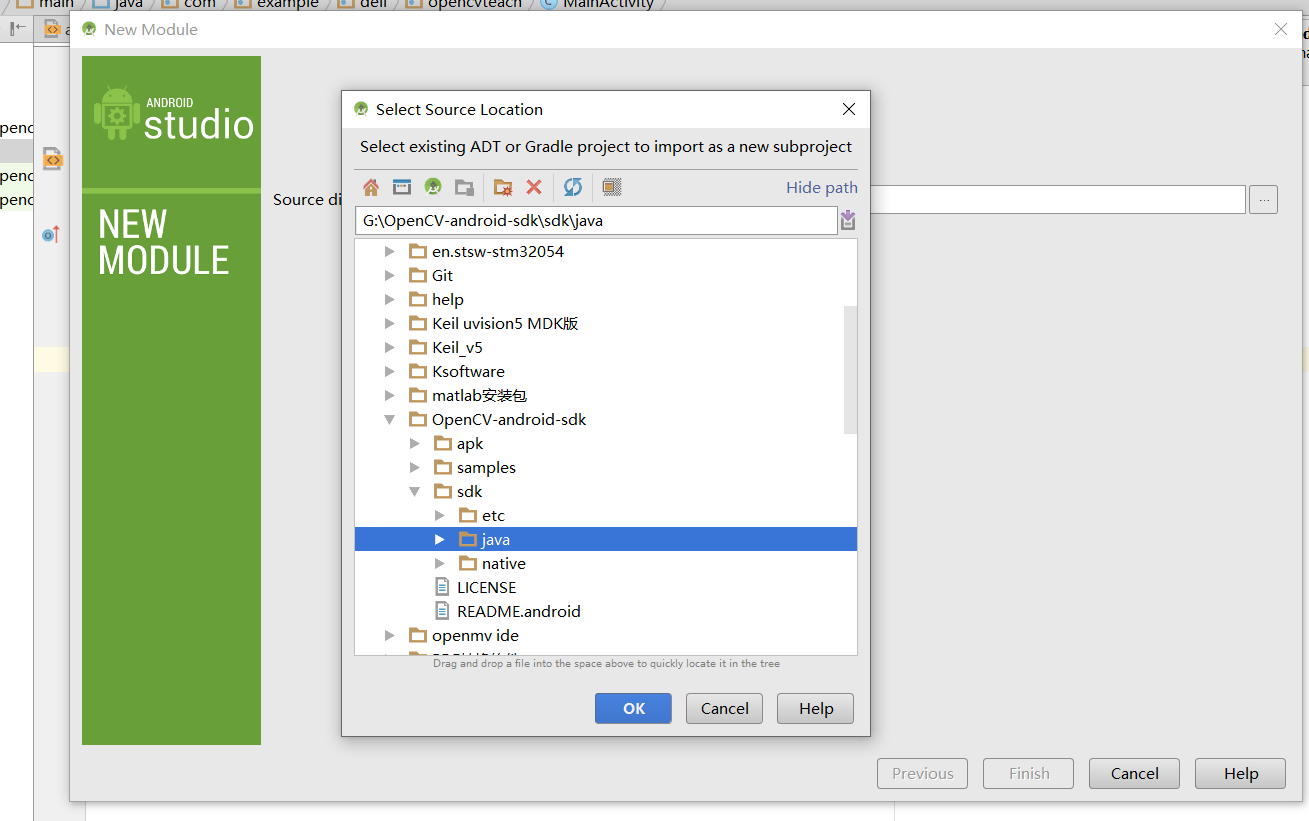Image resolution: width=1309 pixels, height=821 pixels.
Task: Expand the en.stsw-stm32054 folder
Action: (390, 251)
